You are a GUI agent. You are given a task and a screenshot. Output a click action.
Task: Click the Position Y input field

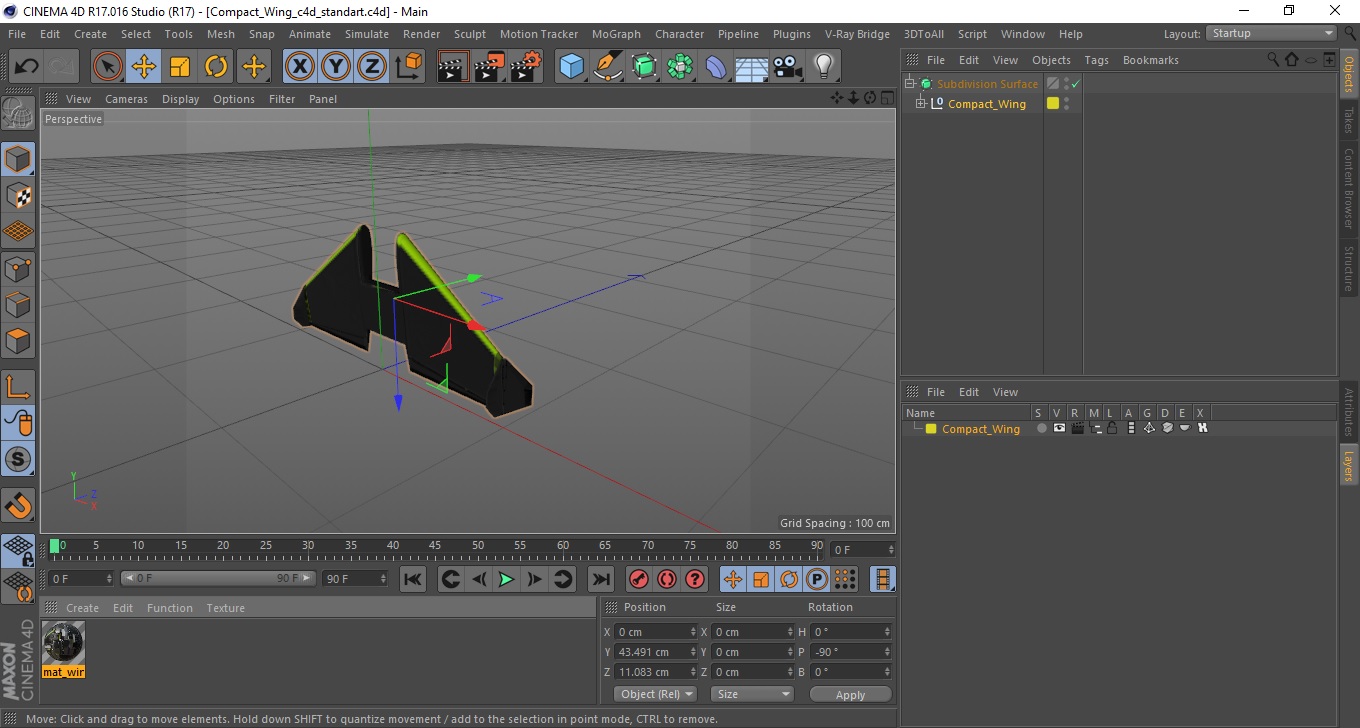click(655, 652)
